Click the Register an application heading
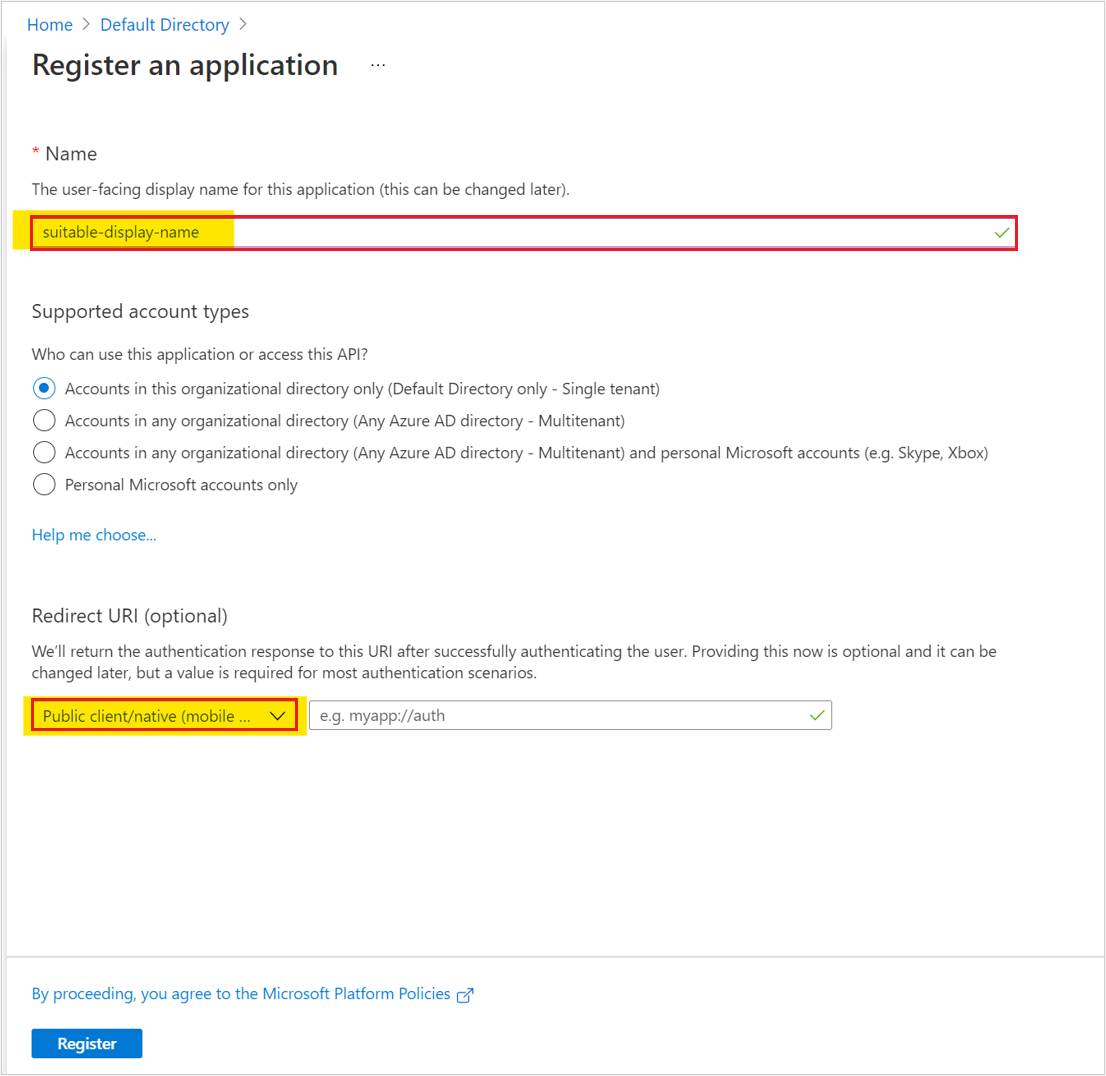Viewport: 1106px width, 1076px height. pos(185,65)
